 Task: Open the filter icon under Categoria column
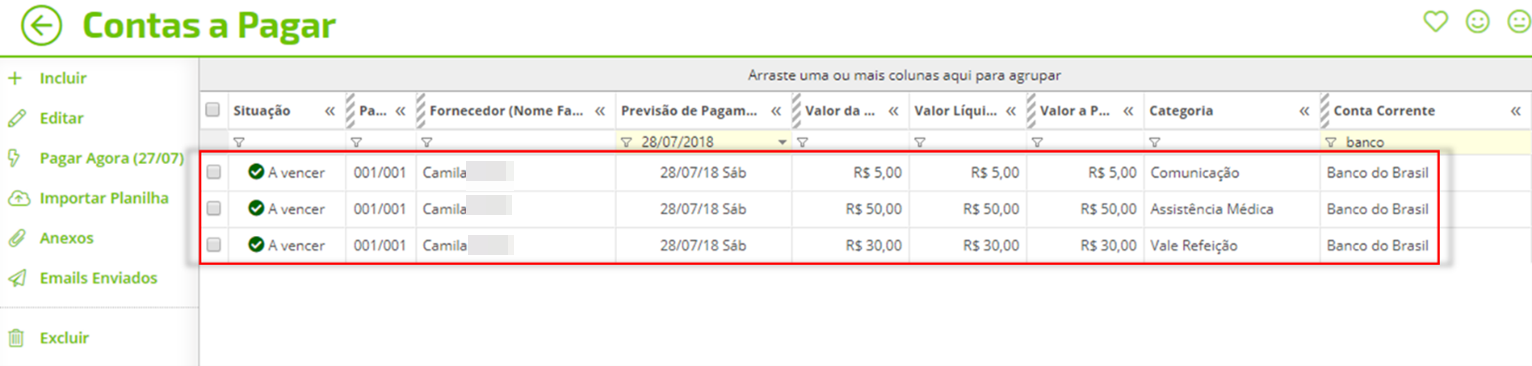click(x=1155, y=142)
